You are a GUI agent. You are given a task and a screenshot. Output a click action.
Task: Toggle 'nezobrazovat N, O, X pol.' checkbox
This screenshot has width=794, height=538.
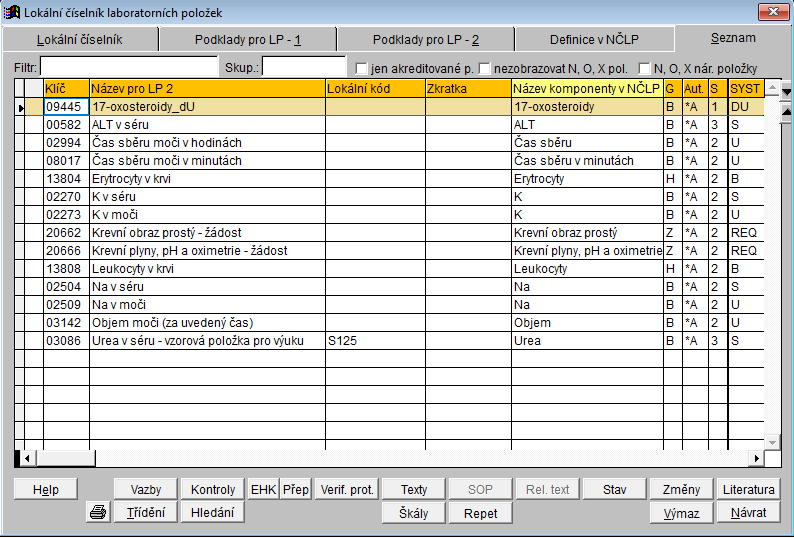click(485, 69)
